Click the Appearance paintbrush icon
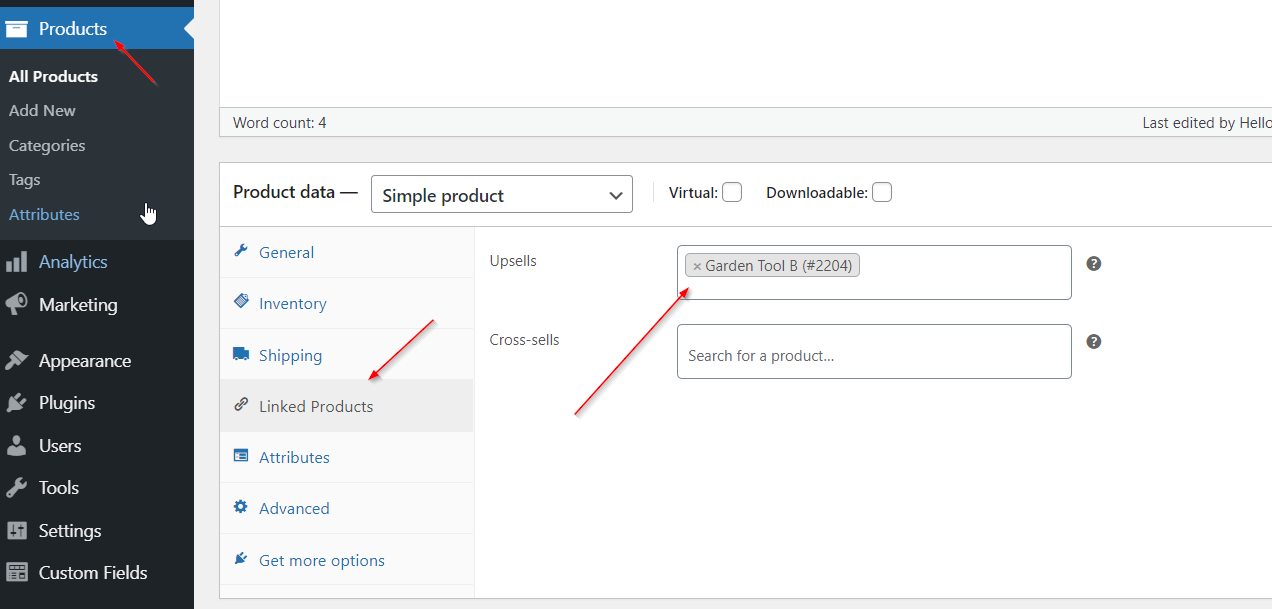The width and height of the screenshot is (1272, 609). (x=16, y=361)
